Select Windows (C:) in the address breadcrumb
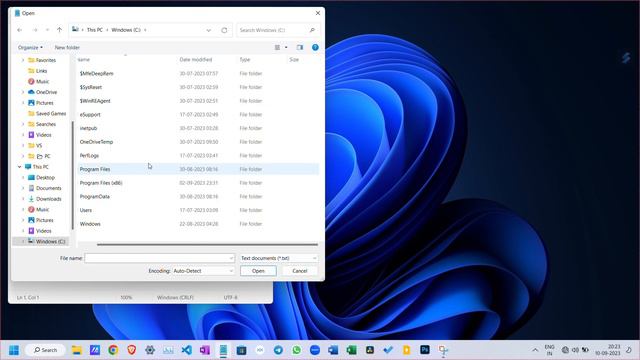640x360 pixels. pyautogui.click(x=126, y=30)
